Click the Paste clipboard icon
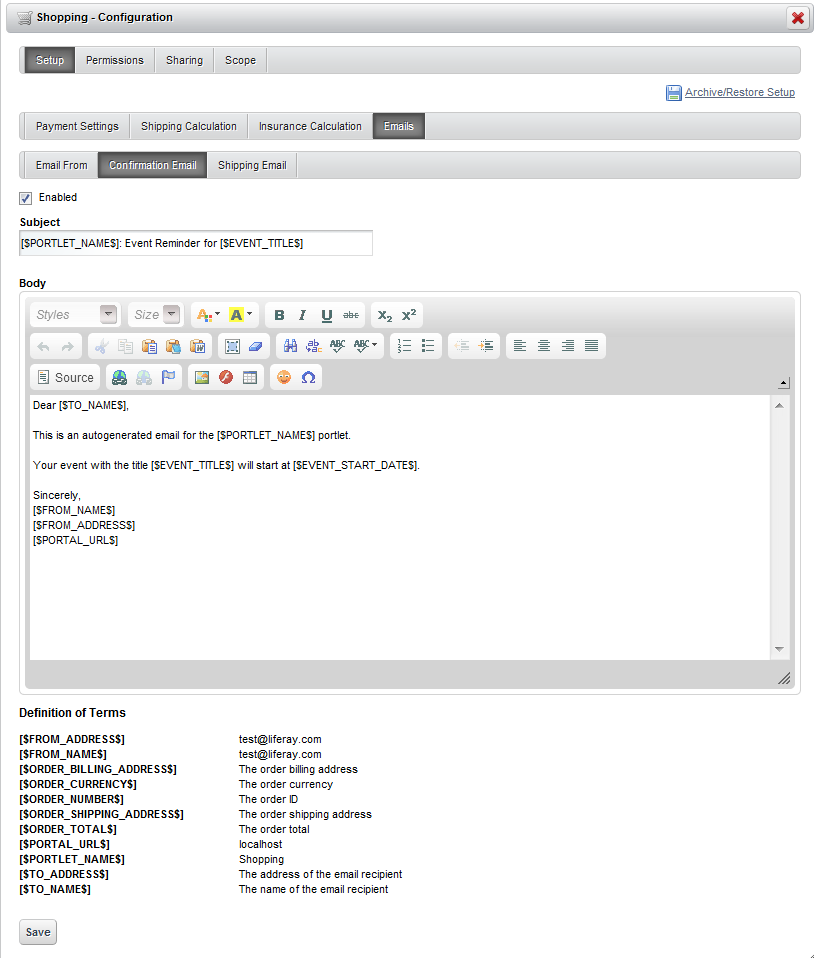 tap(149, 346)
